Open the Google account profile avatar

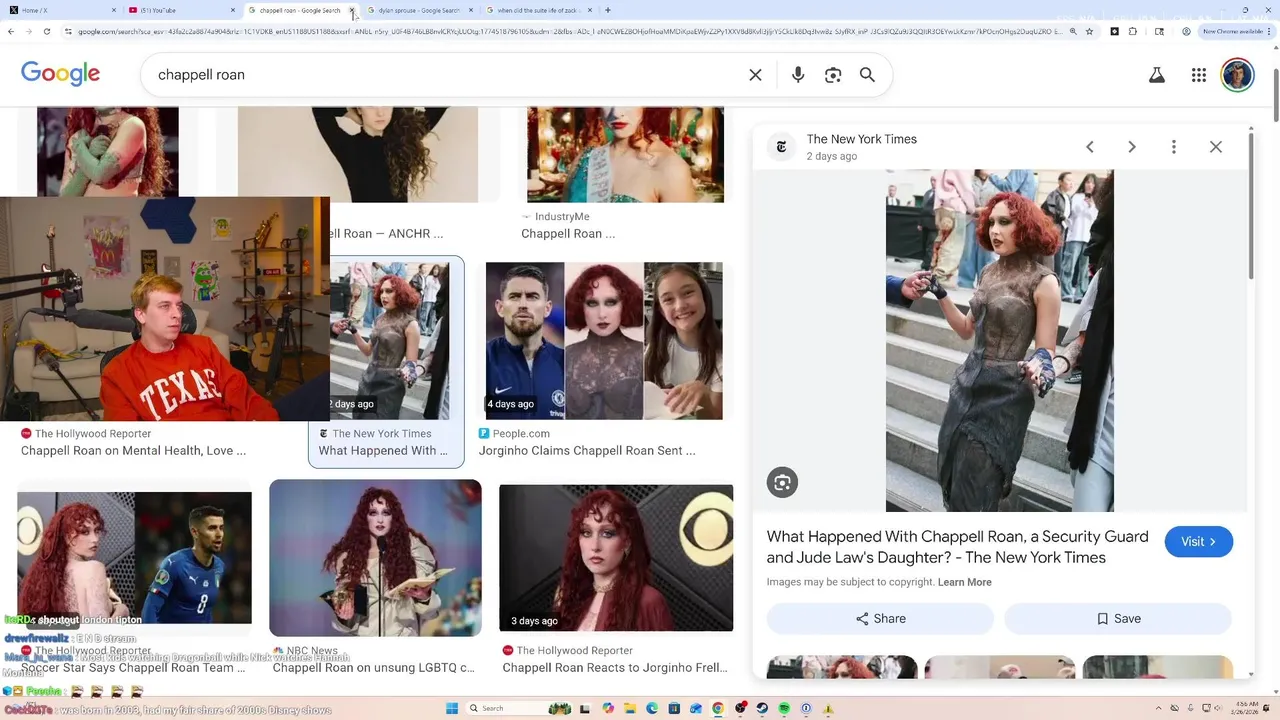(1237, 75)
